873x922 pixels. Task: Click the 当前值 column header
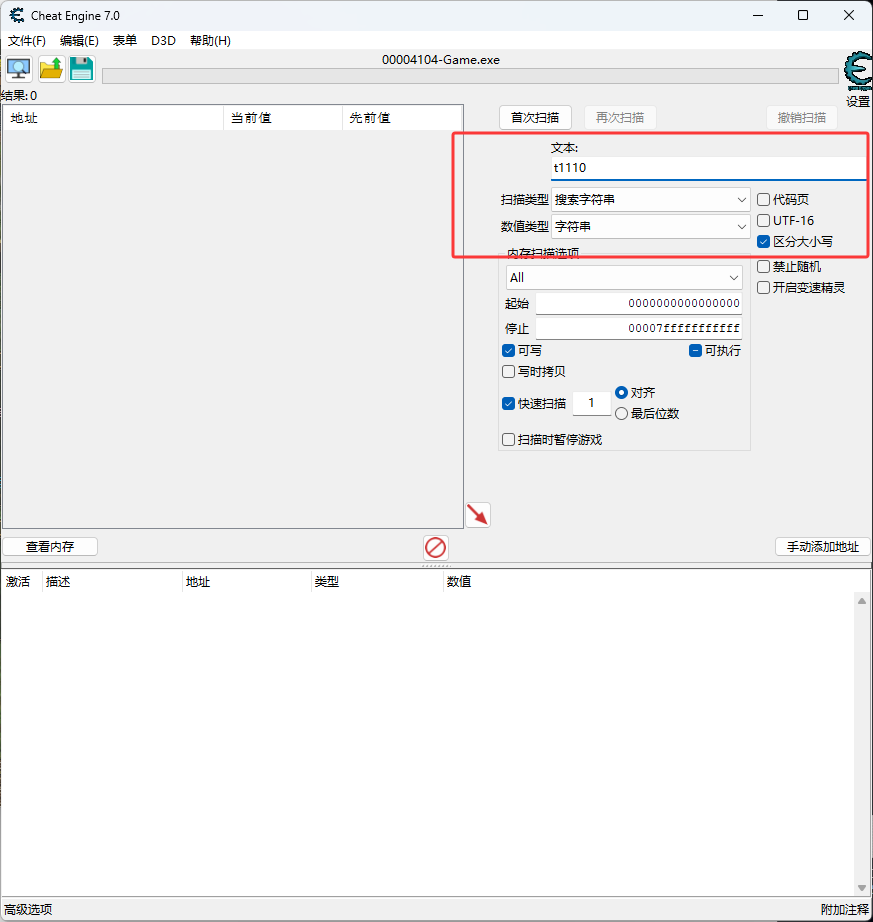pos(283,118)
